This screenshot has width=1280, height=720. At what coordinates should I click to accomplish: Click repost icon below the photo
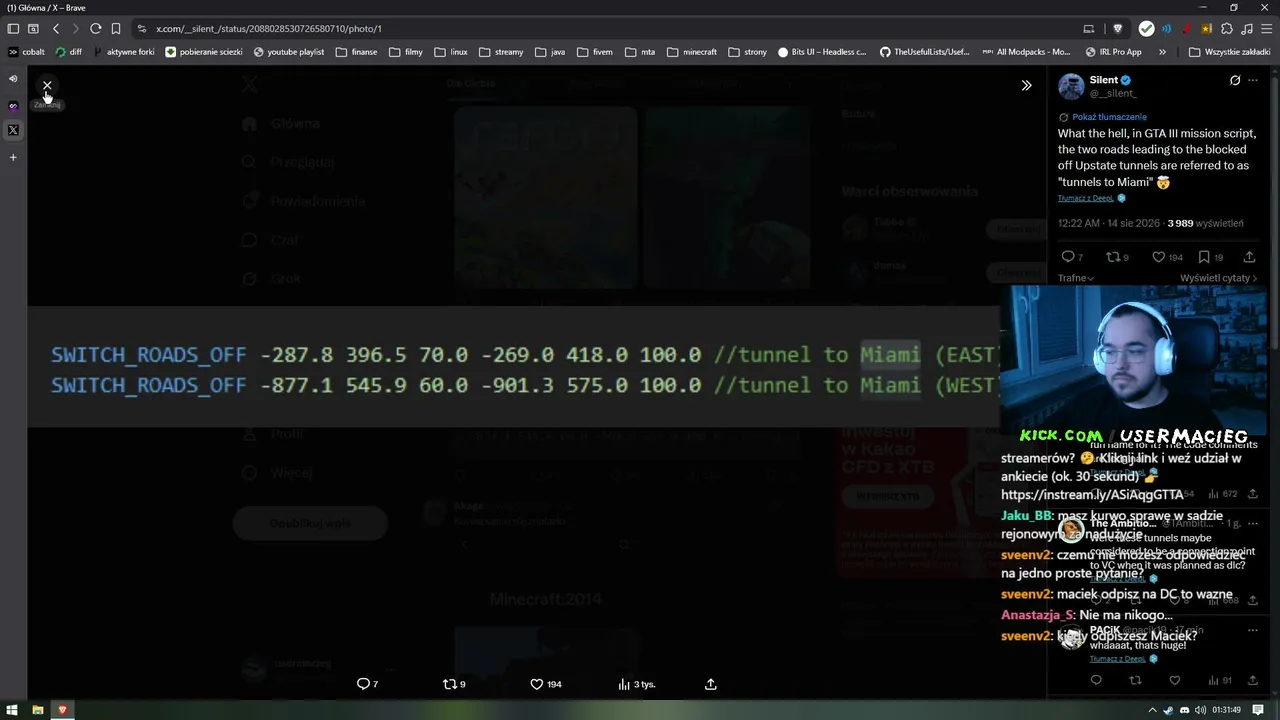(450, 684)
